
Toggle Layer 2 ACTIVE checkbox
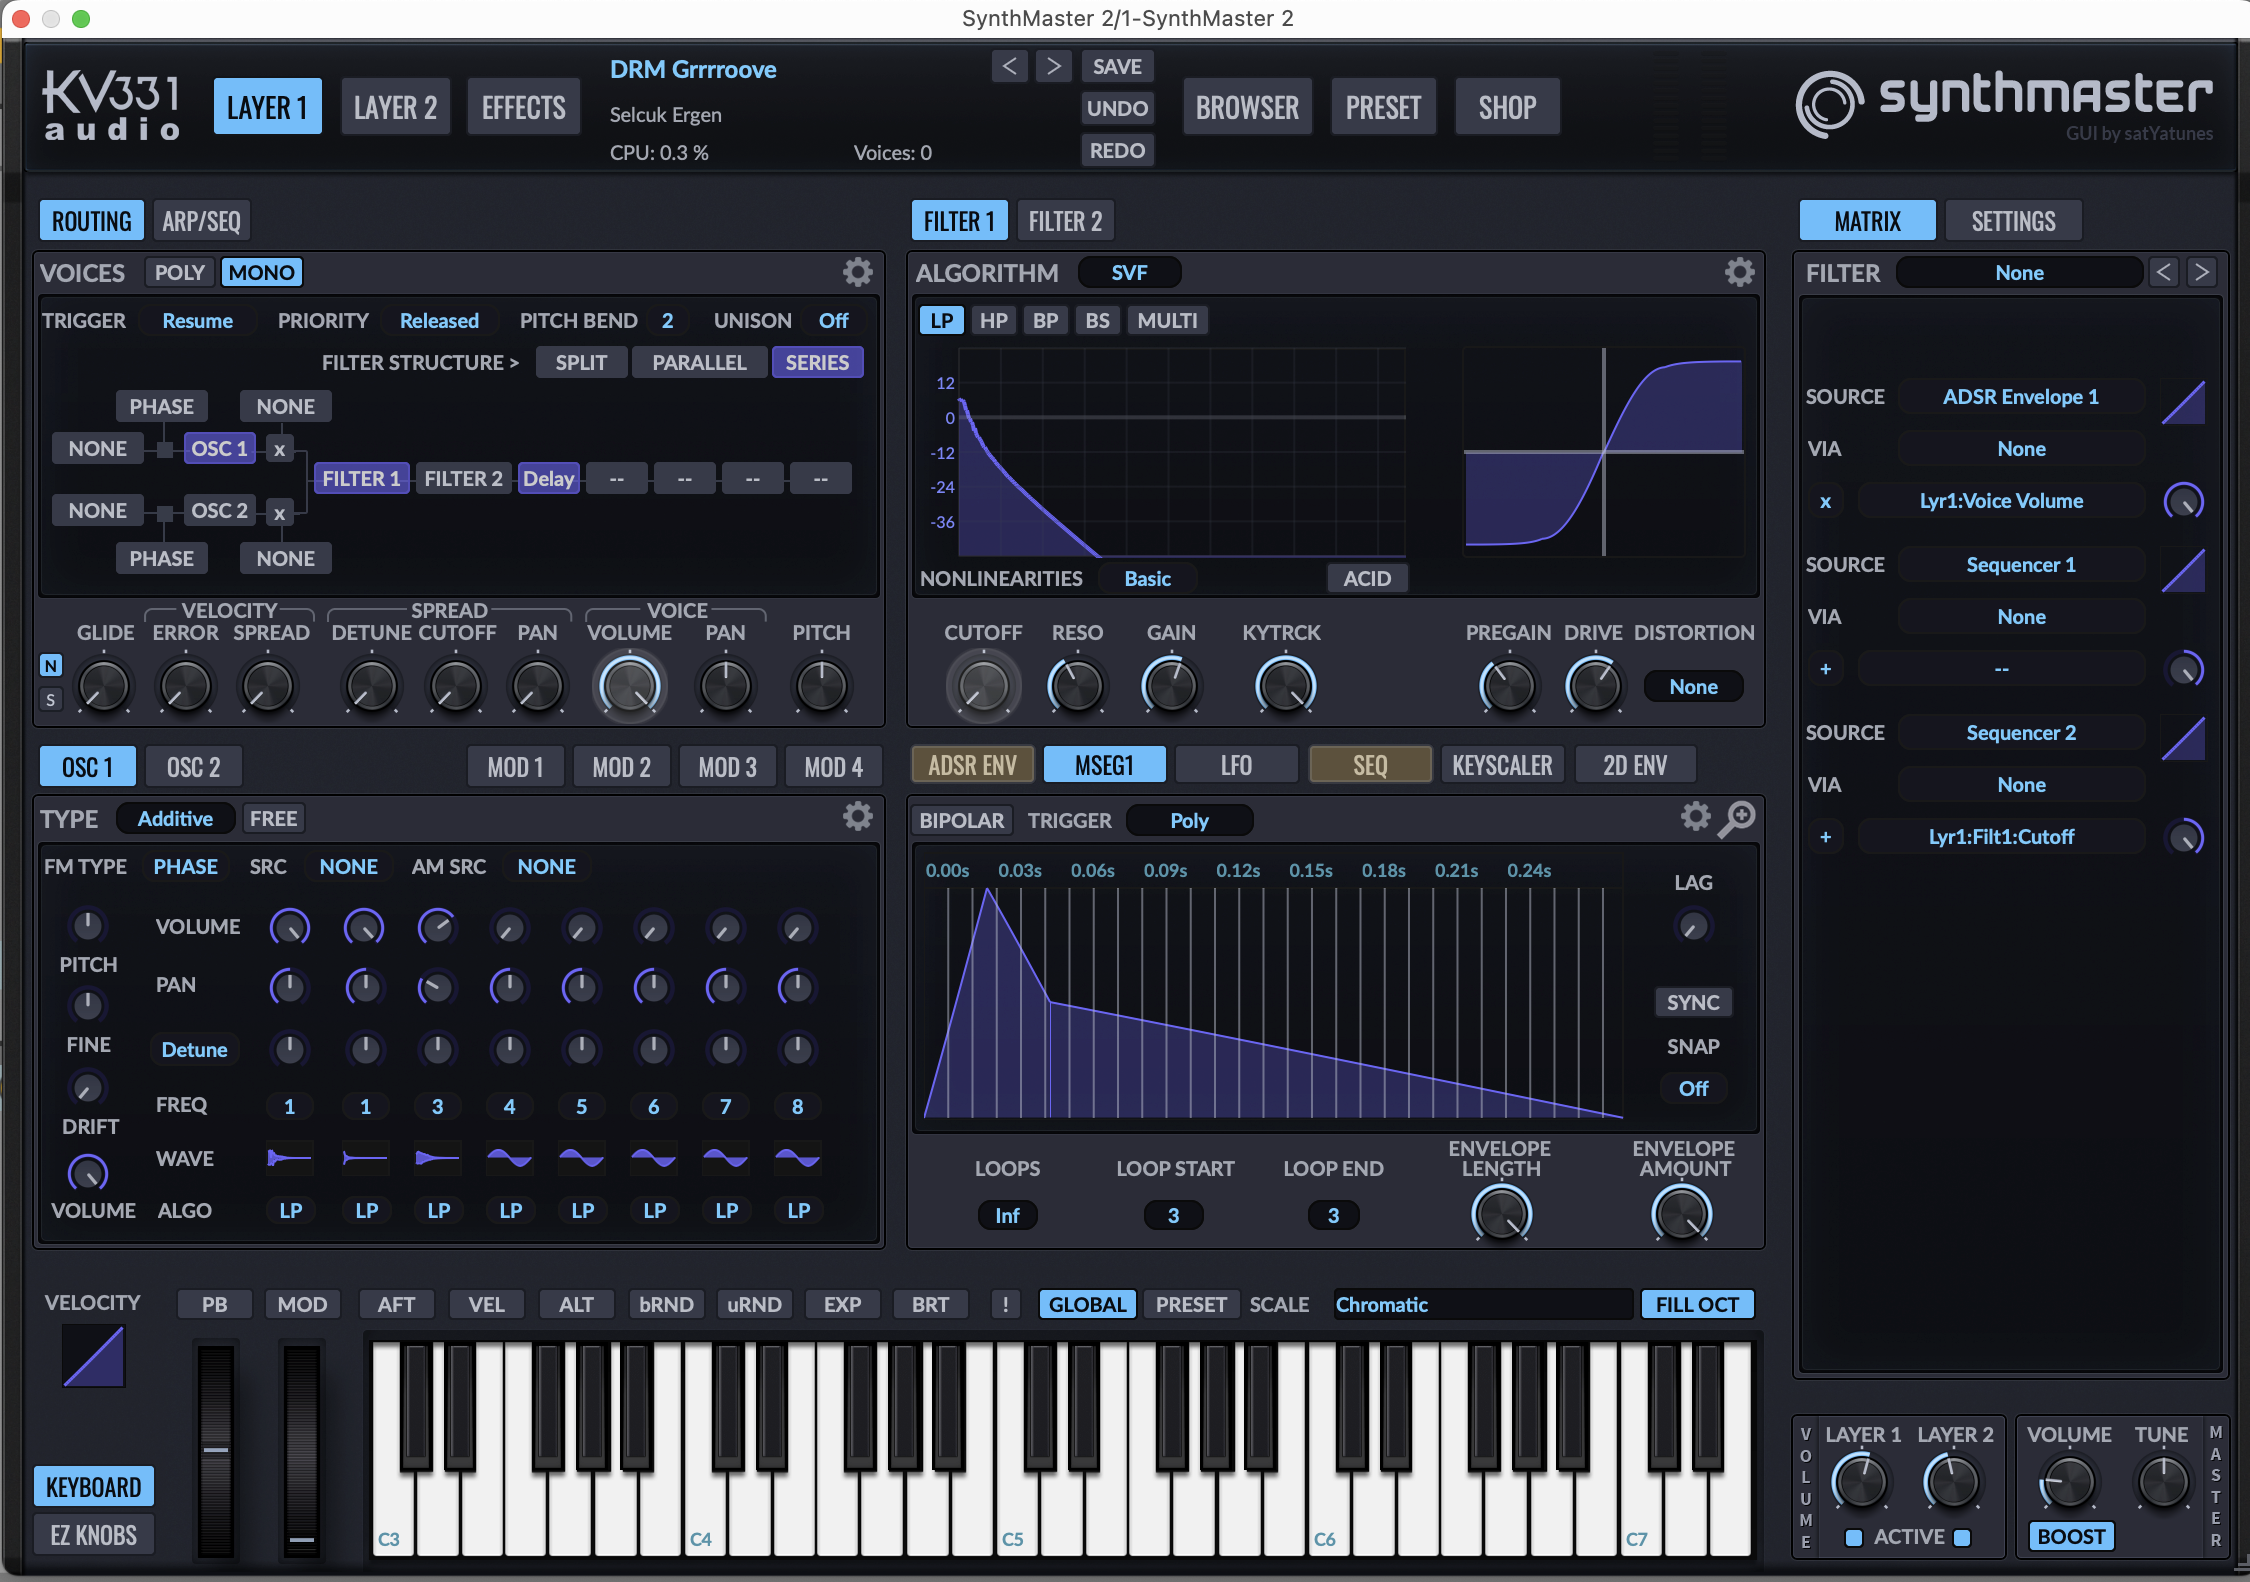pos(1961,1538)
